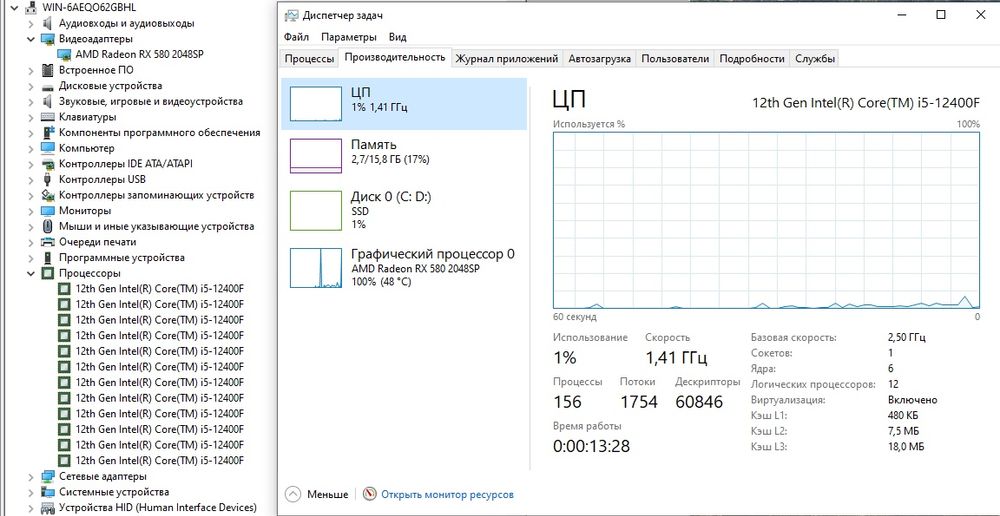Click the Встроенное ПО firmware icon
Image resolution: width=1000 pixels, height=516 pixels.
pos(47,70)
